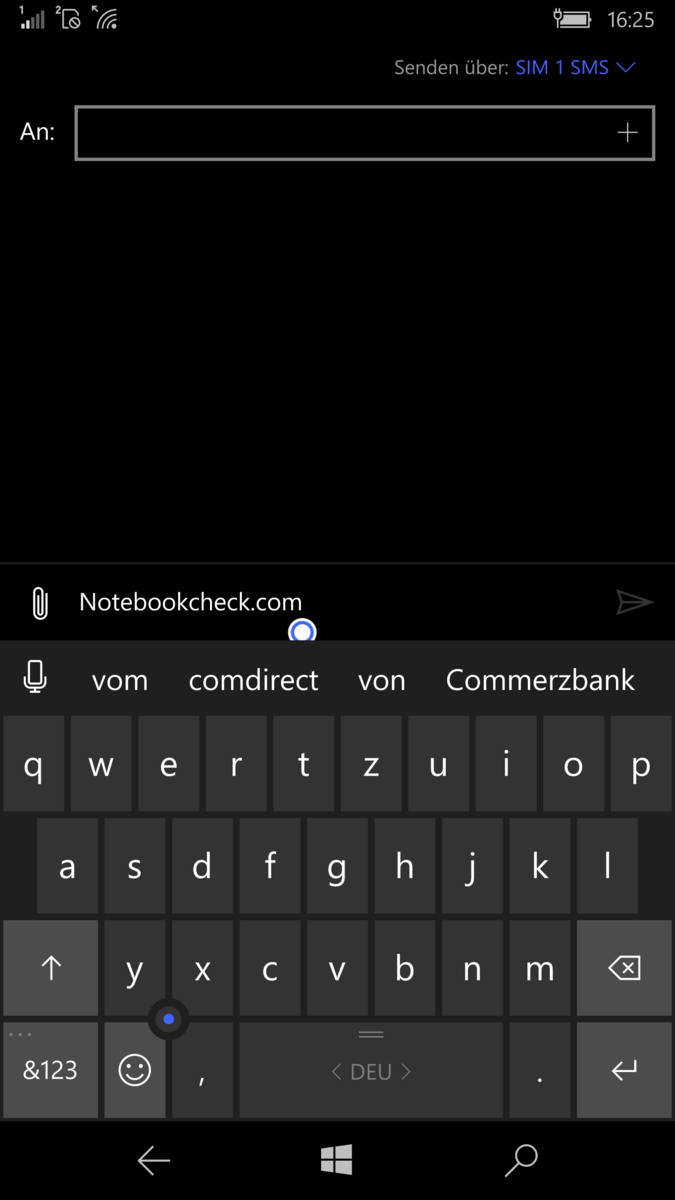Screen dimensions: 675x1200
Task: Choose the suggestion 'comdirect'
Action: 253,680
